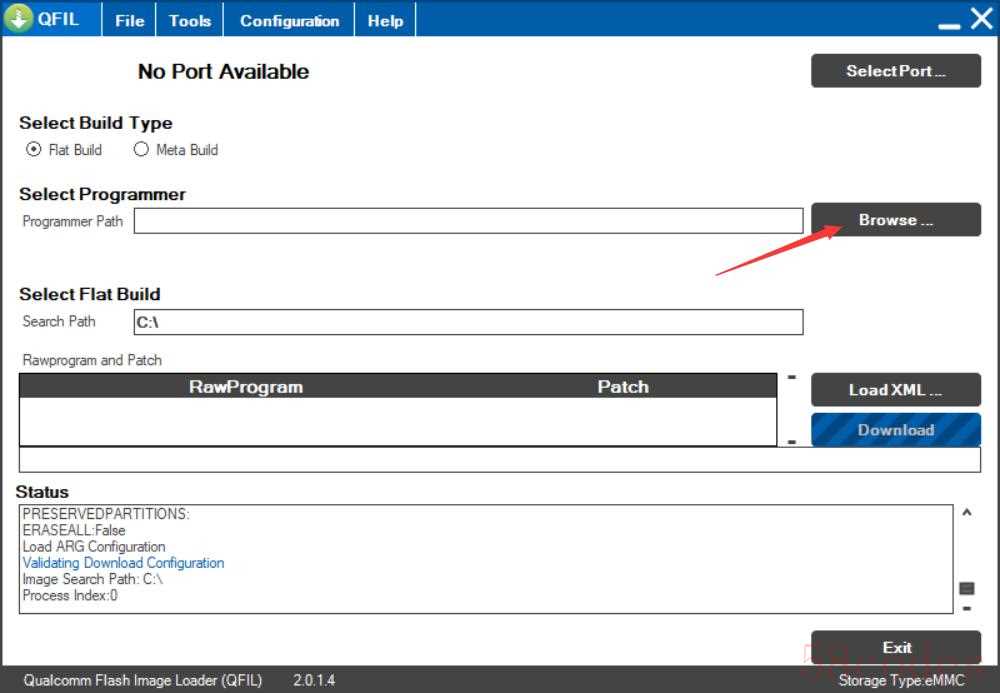Click the Search Path text field
1000x693 pixels.
point(468,322)
